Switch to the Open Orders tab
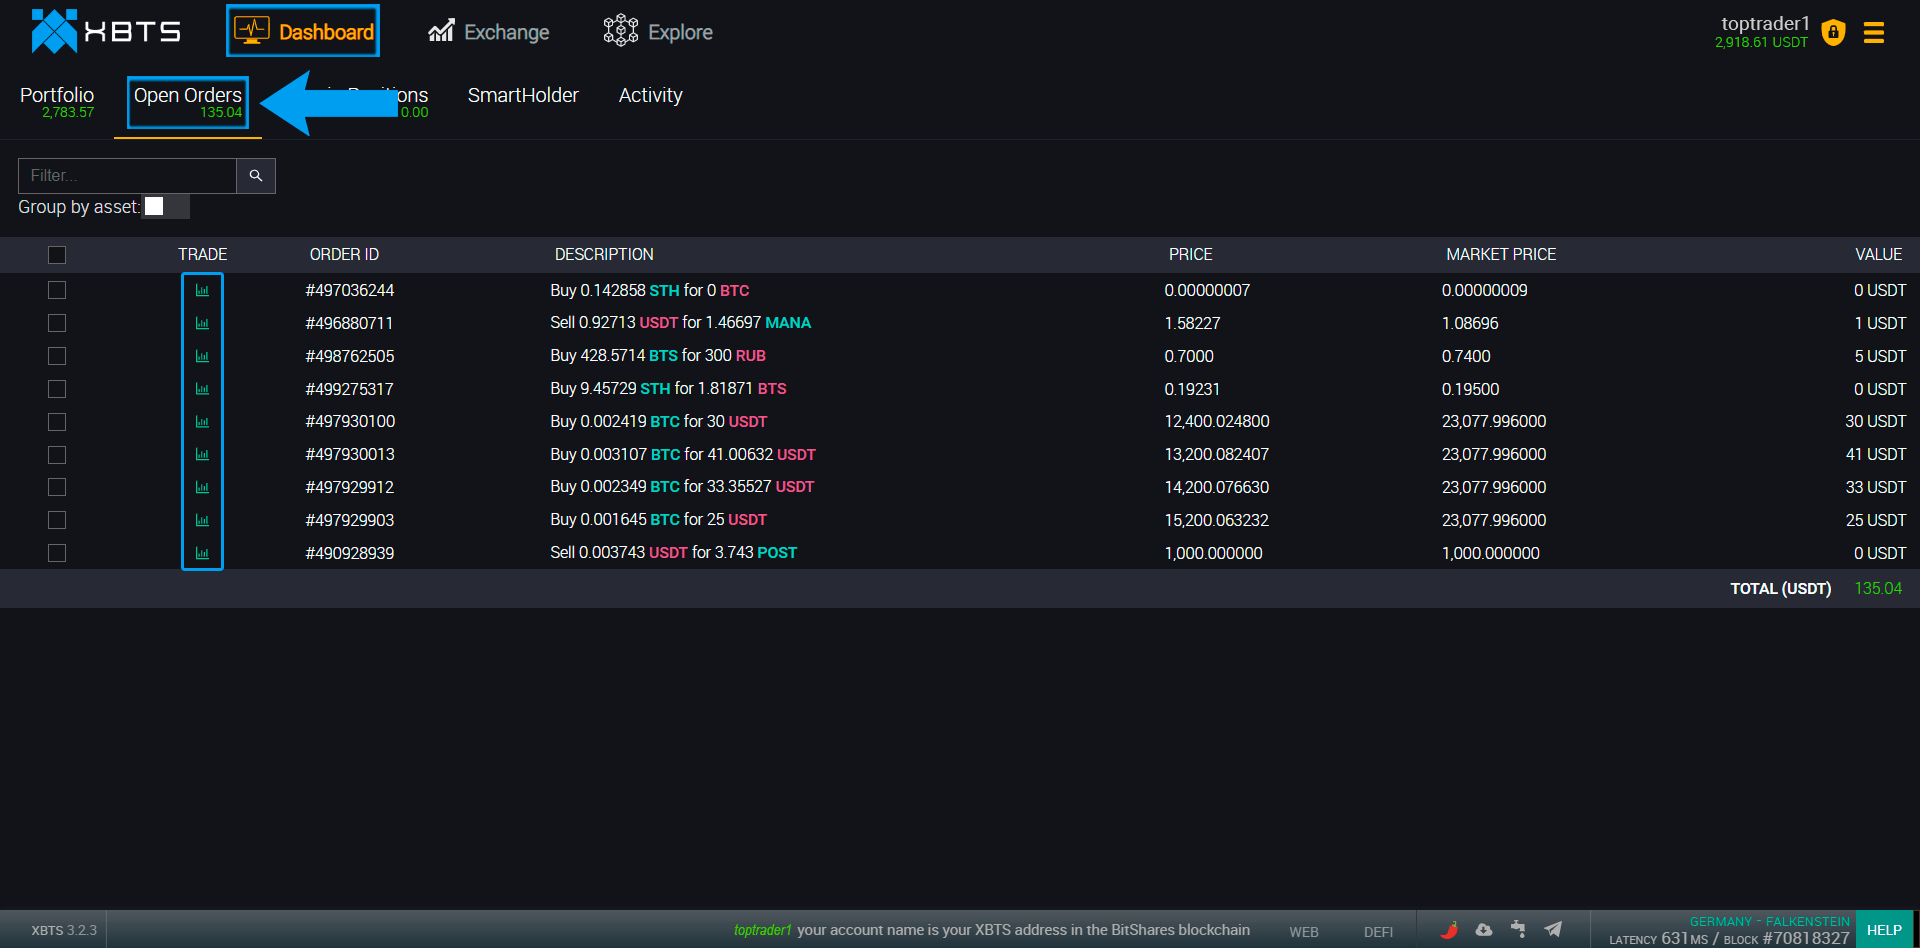Screen dimensions: 1920x948 188,102
